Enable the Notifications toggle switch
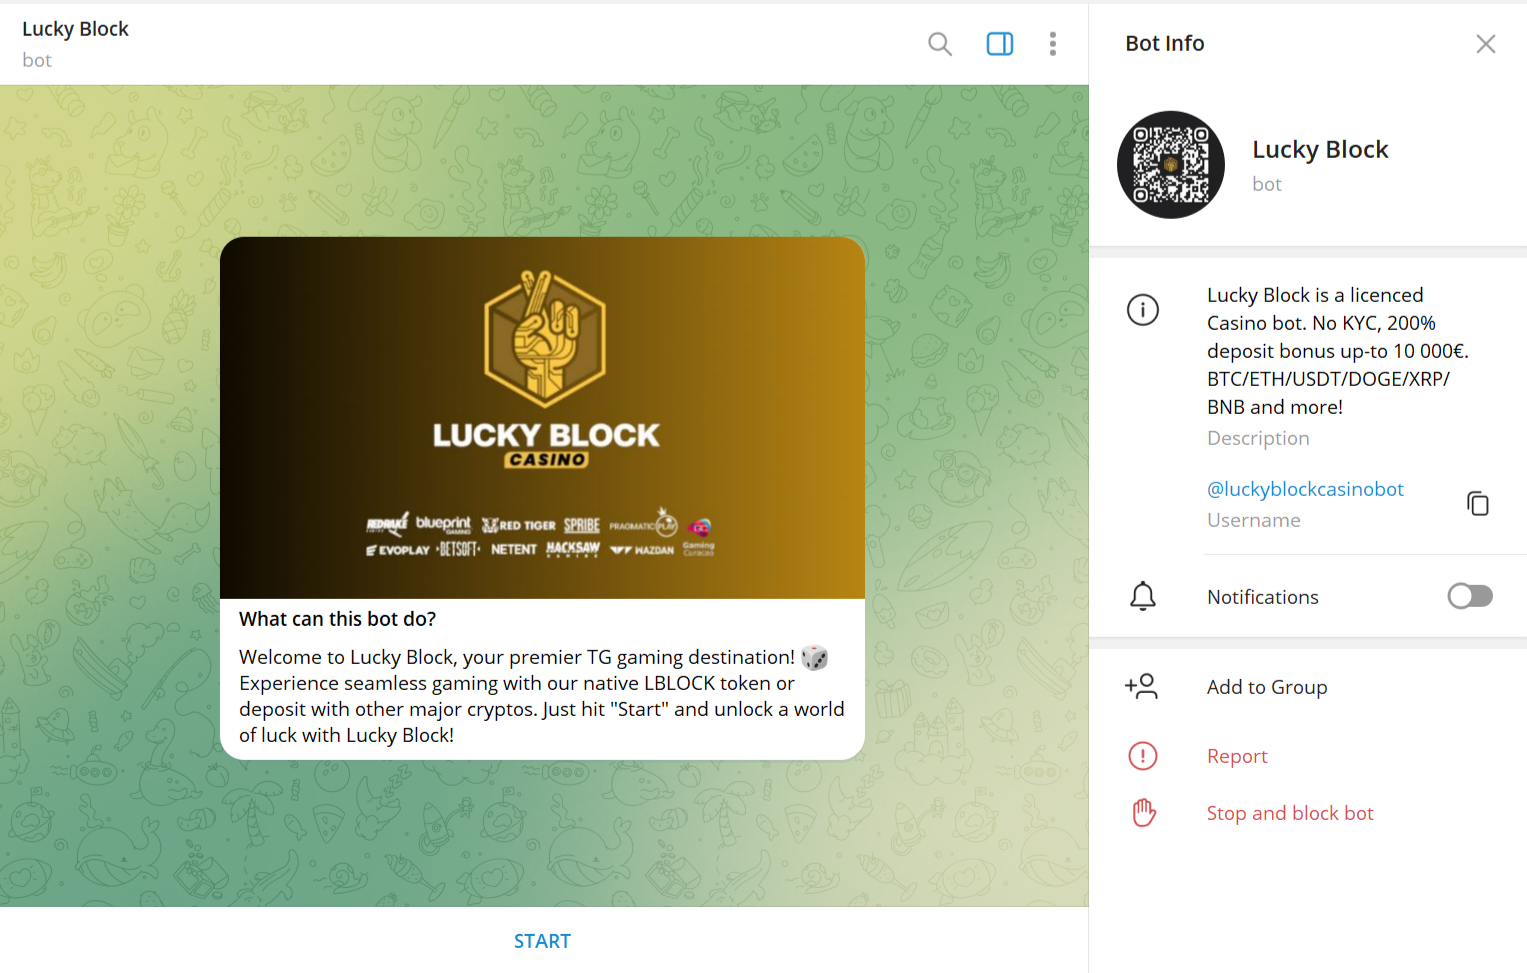1527x973 pixels. pos(1470,596)
